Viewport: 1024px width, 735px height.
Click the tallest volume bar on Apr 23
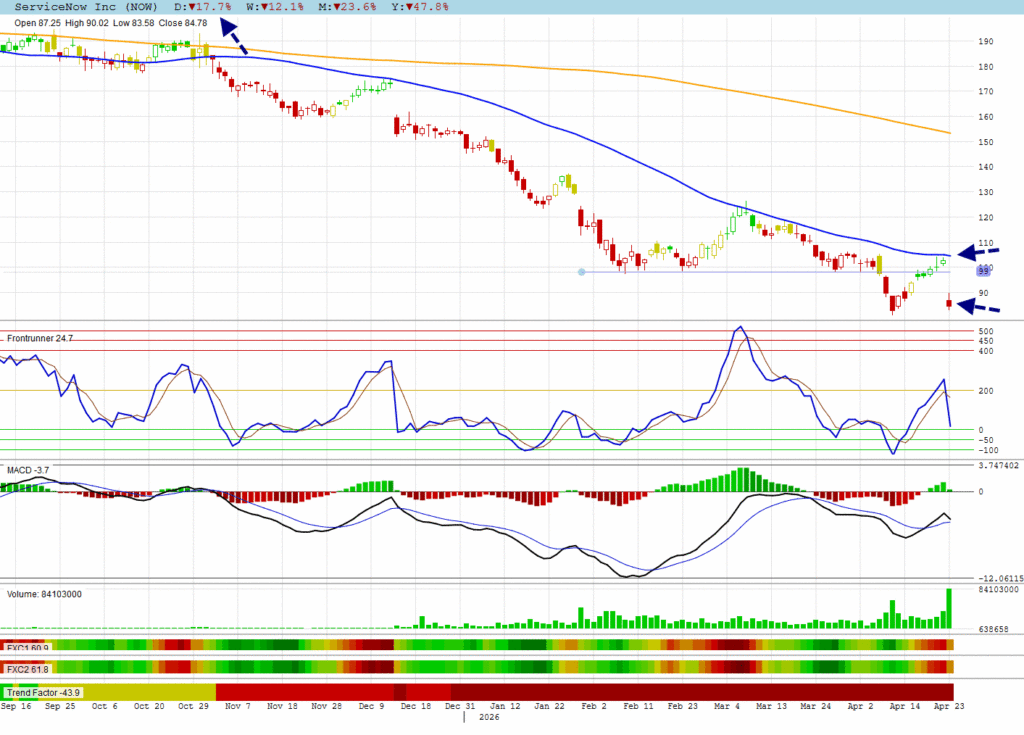click(948, 609)
